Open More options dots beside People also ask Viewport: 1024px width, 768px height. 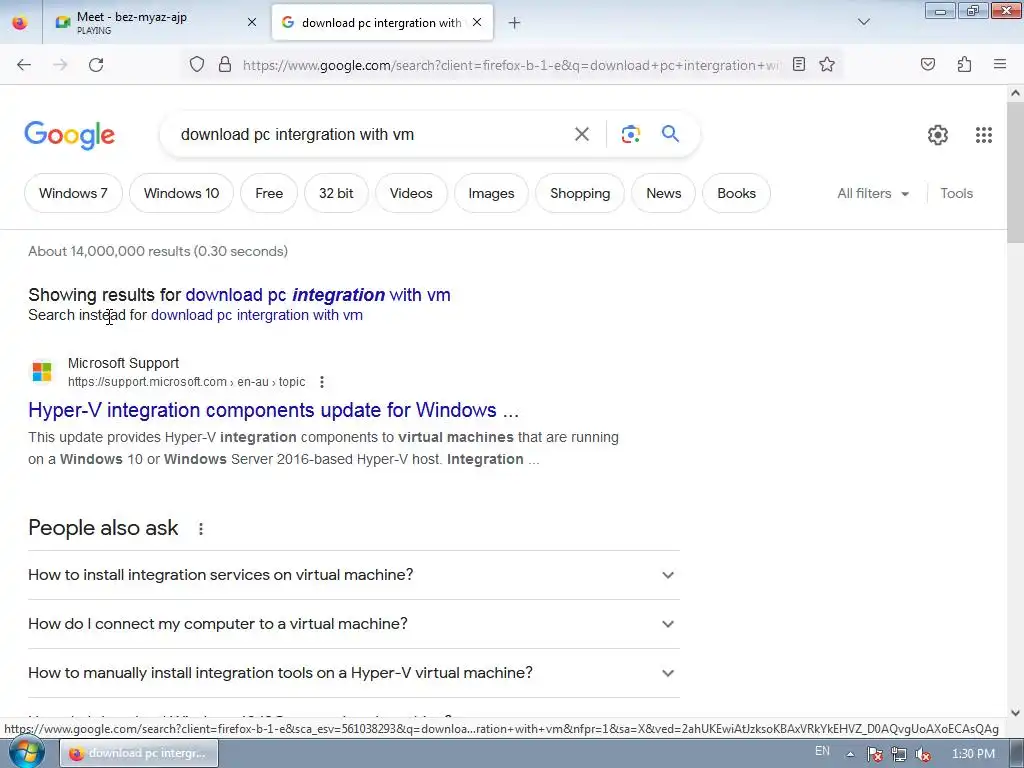tap(201, 529)
